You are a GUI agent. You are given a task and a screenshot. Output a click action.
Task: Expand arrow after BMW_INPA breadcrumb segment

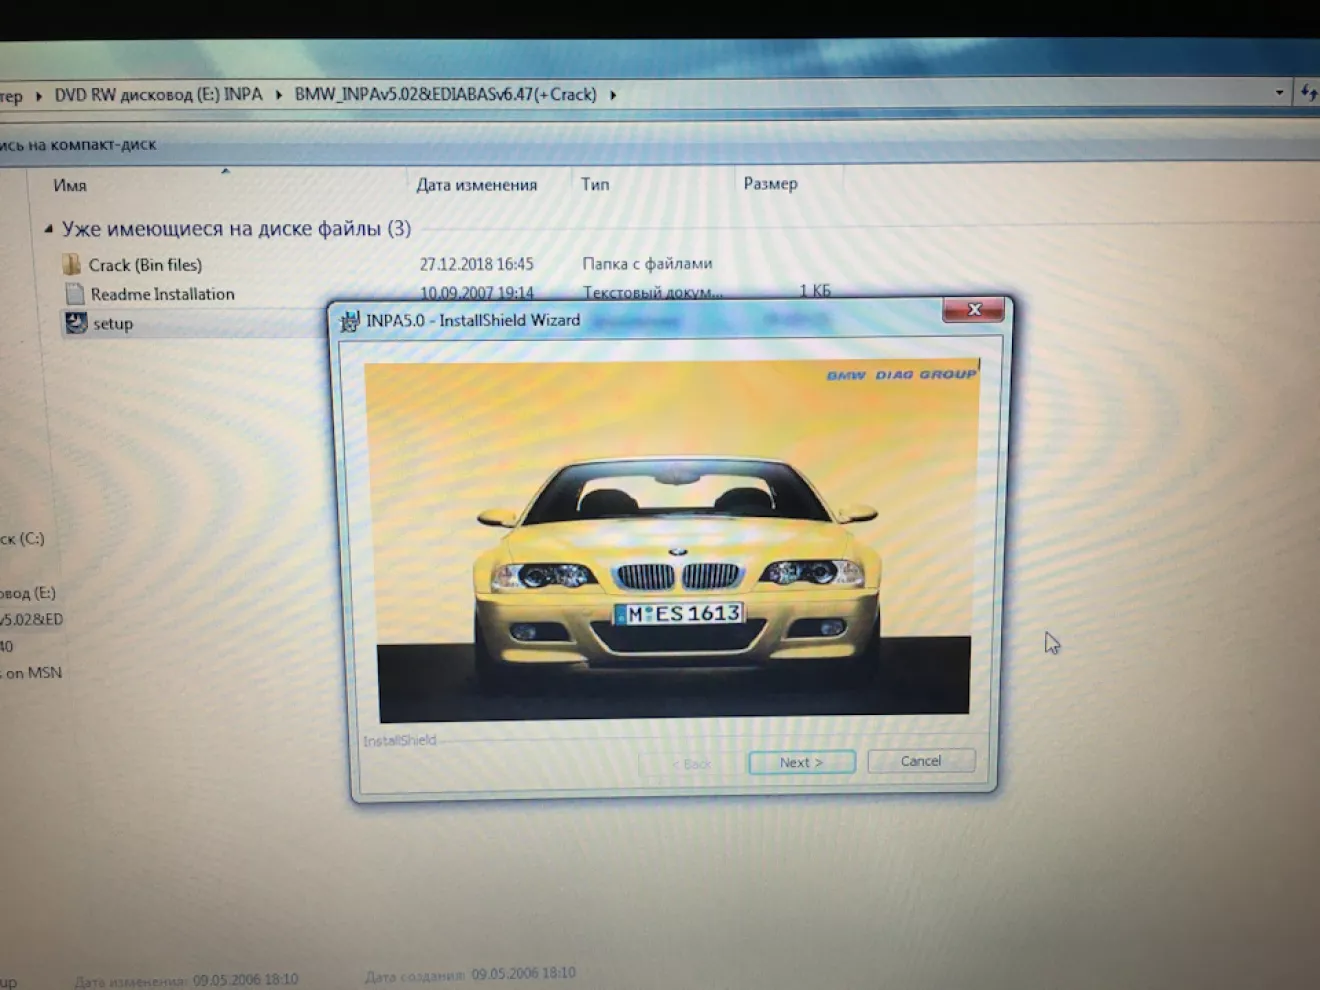pyautogui.click(x=613, y=95)
